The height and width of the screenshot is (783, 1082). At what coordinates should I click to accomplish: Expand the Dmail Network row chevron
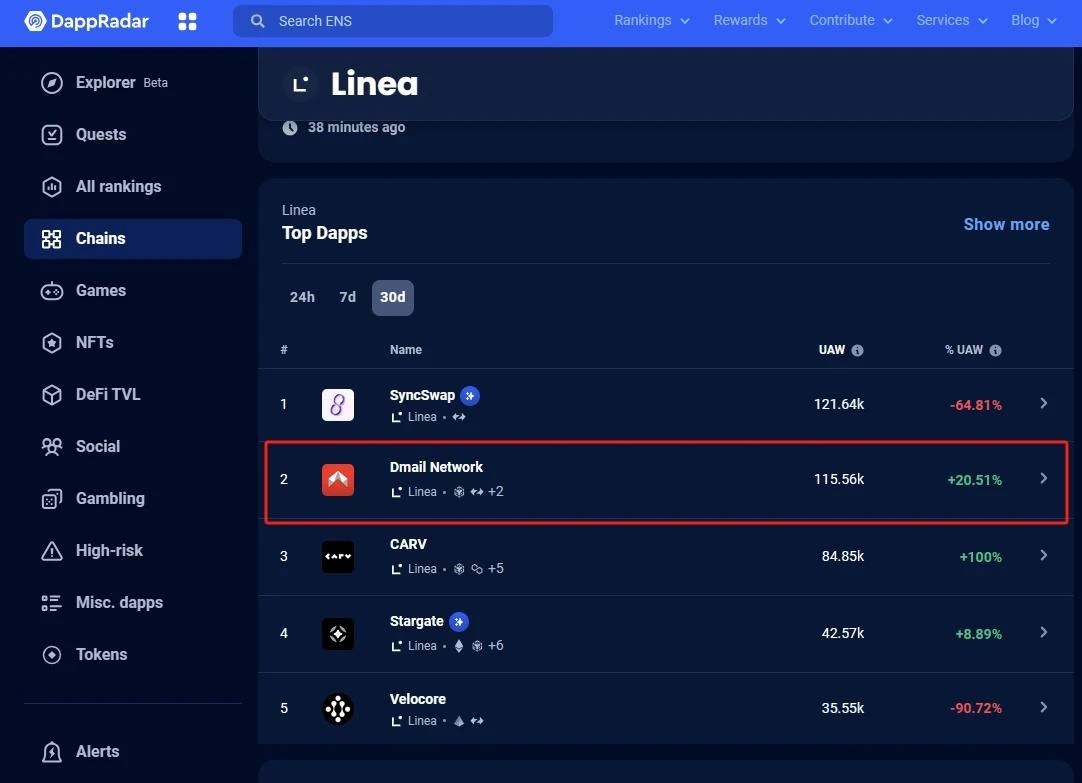pyautogui.click(x=1043, y=479)
